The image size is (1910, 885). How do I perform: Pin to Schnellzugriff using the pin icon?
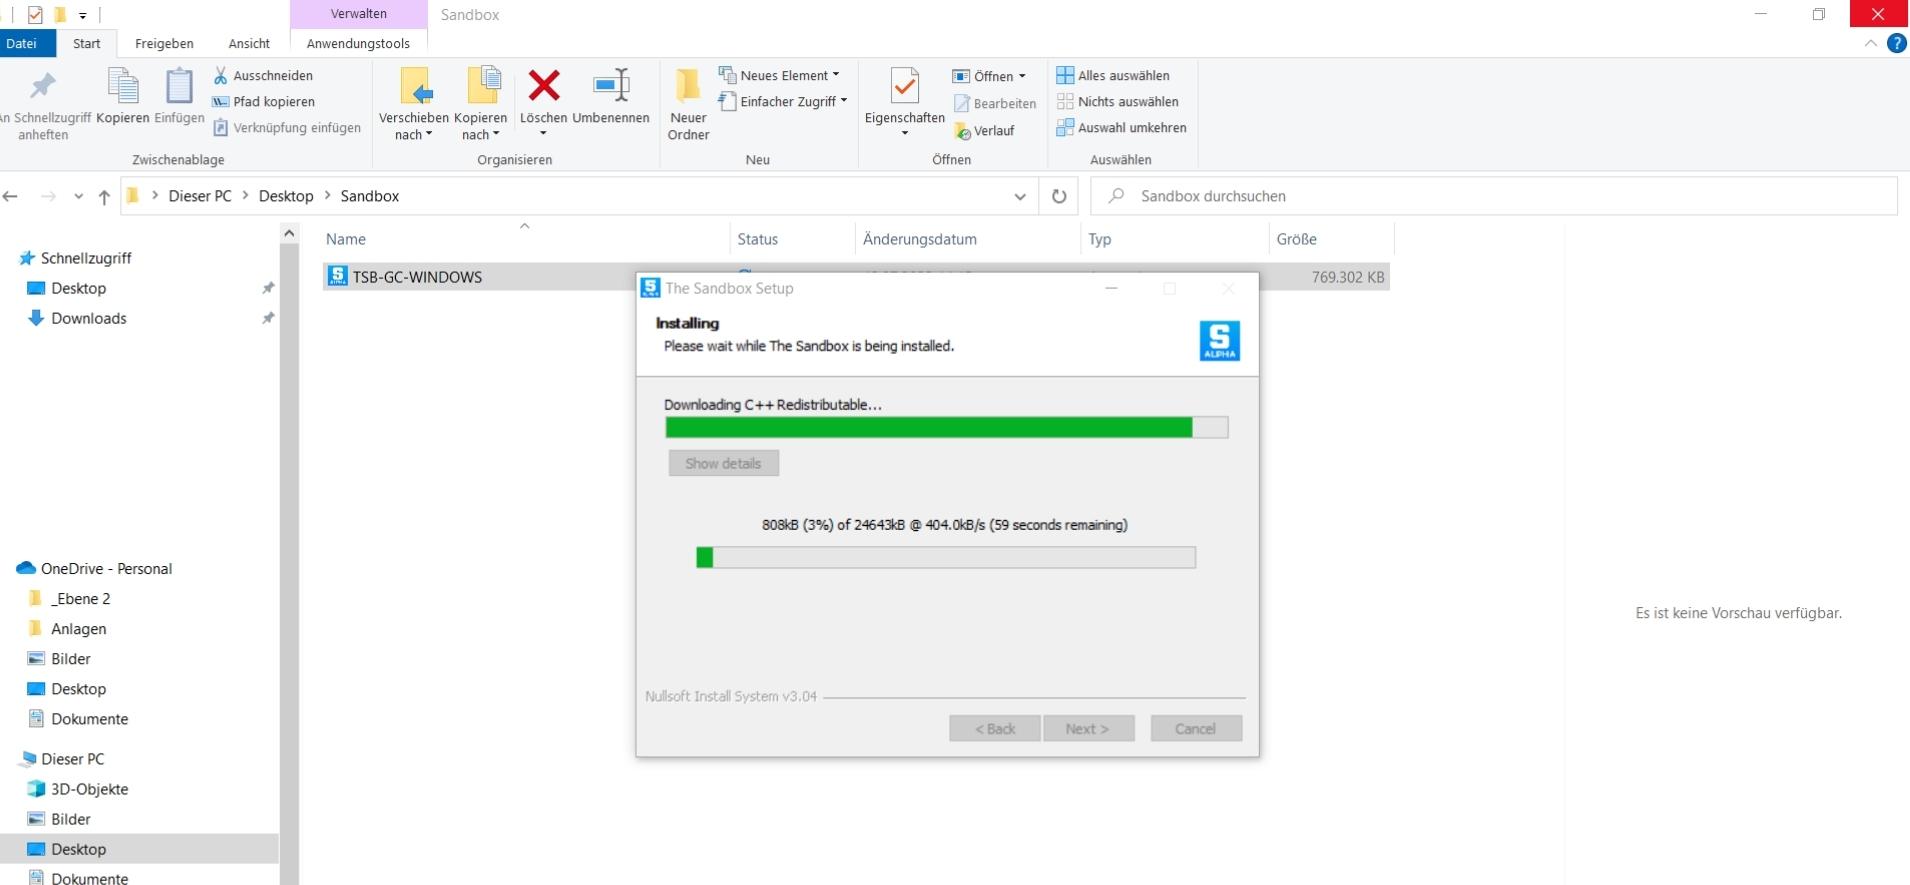pyautogui.click(x=42, y=87)
